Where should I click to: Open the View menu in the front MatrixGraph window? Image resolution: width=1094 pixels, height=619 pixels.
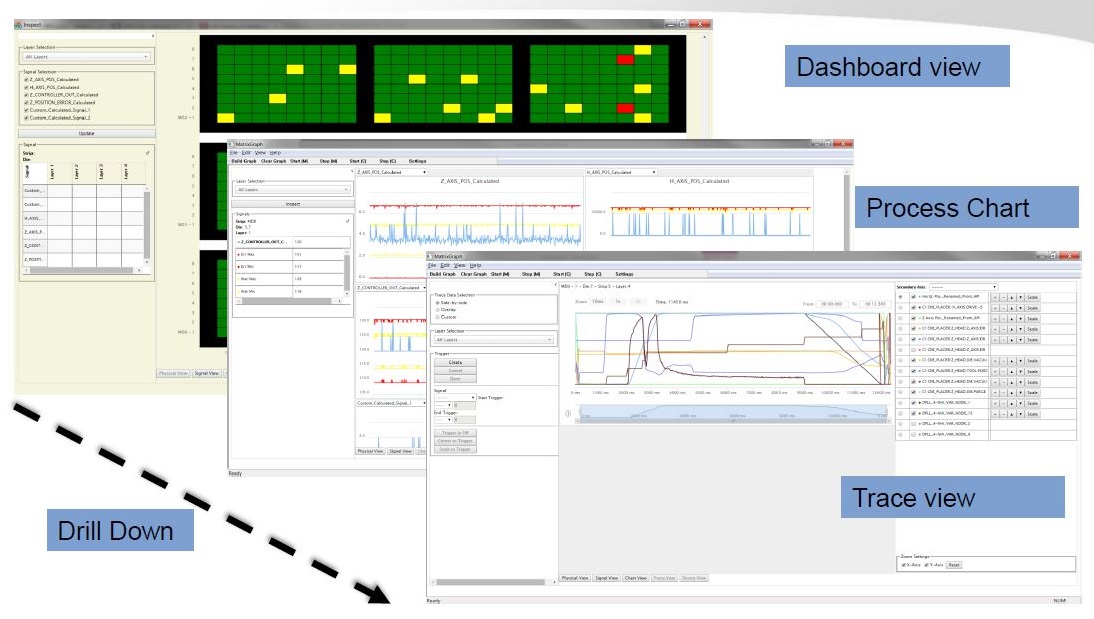click(x=459, y=266)
